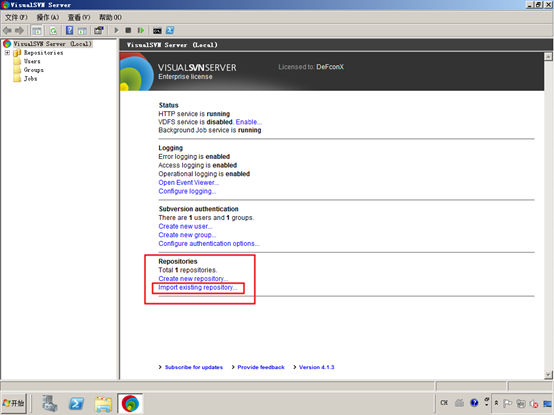
Task: Click the keyboard input method tray icon
Action: (x=459, y=403)
